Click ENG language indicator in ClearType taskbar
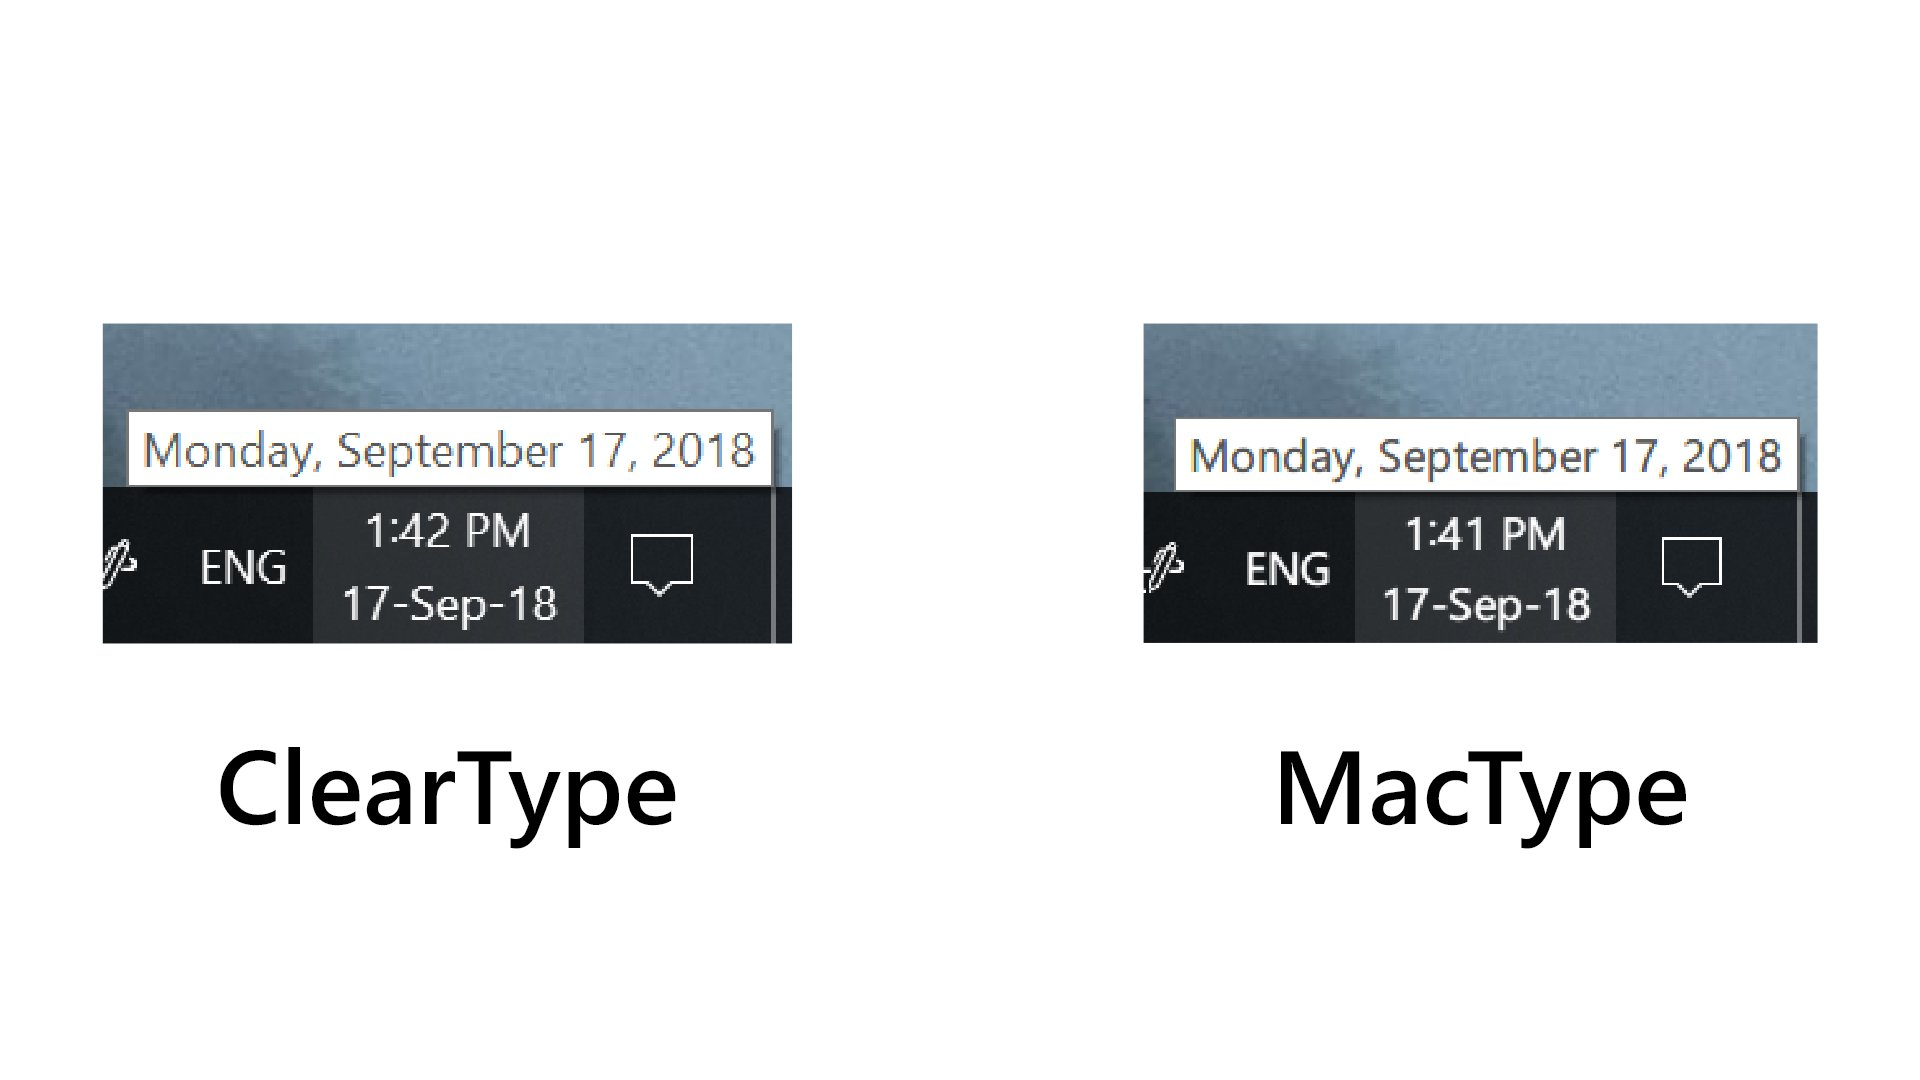This screenshot has width=1920, height=1080. [243, 568]
